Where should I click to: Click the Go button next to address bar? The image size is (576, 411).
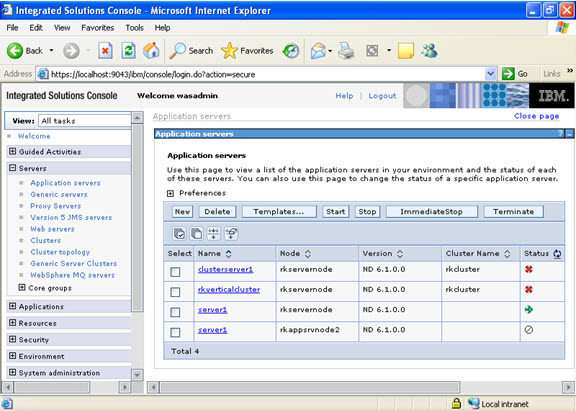point(515,74)
